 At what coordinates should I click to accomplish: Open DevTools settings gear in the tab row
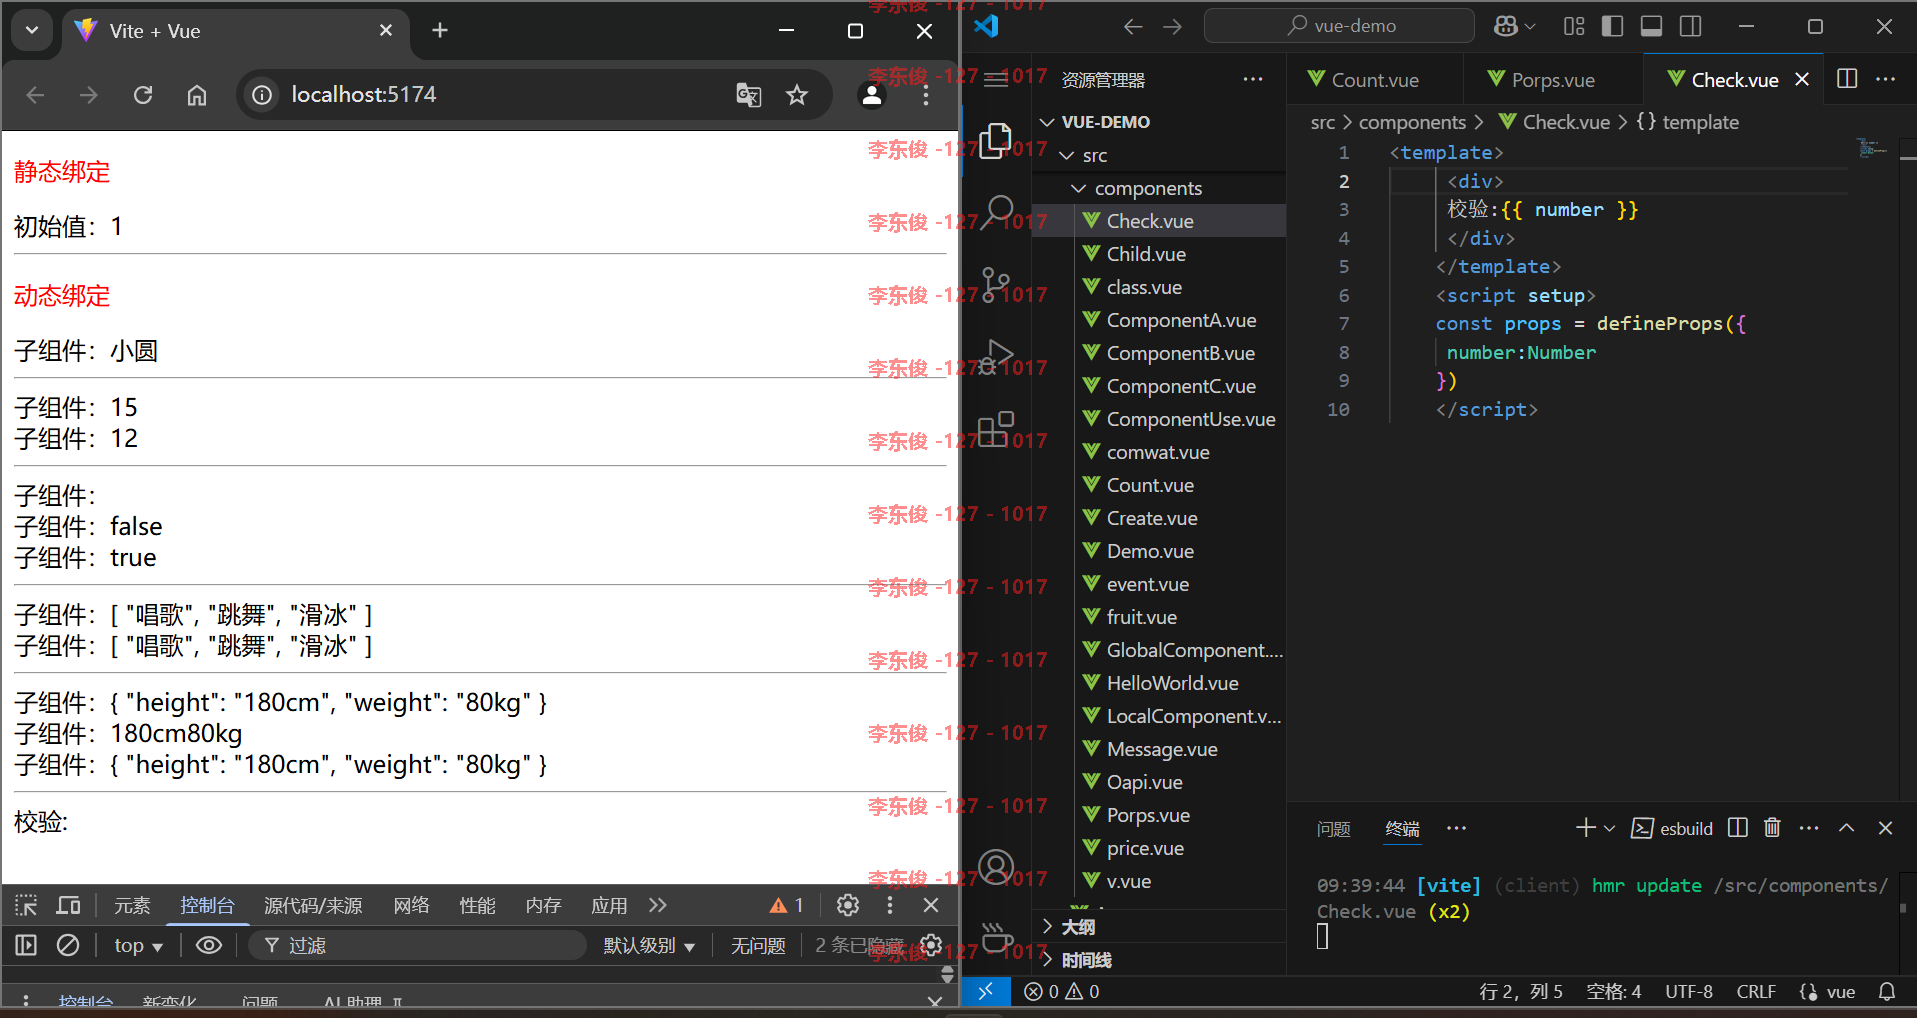coord(848,905)
